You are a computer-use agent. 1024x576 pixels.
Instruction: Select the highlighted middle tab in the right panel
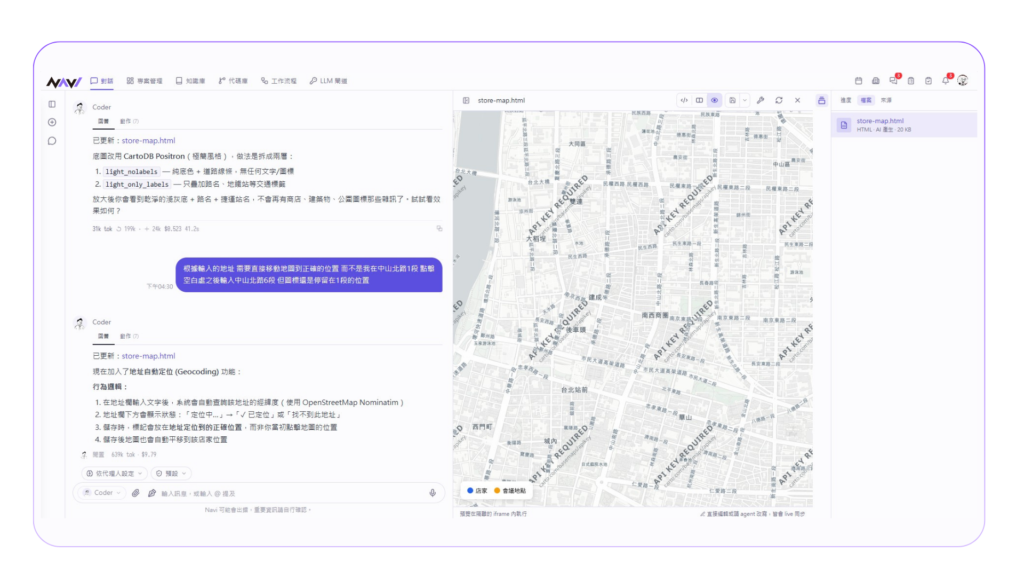866,101
